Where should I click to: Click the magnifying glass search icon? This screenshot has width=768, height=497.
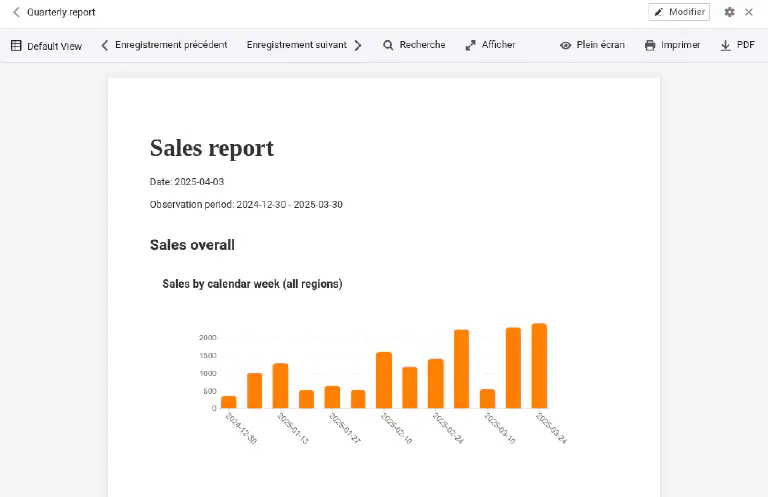point(388,46)
